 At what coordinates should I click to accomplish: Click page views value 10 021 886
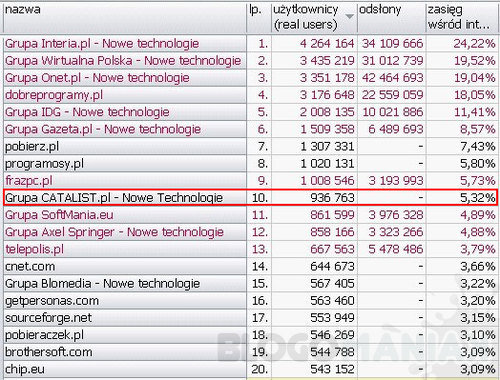(x=392, y=112)
